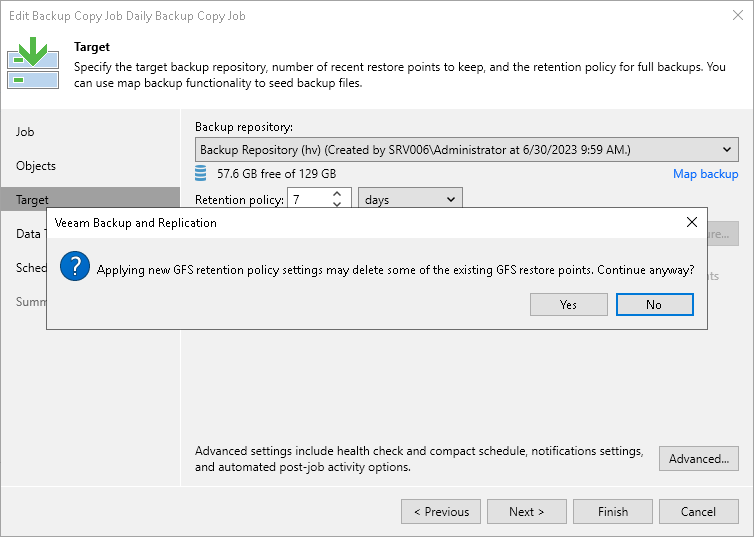
Task: Confirm with the Yes button
Action: pyautogui.click(x=568, y=304)
